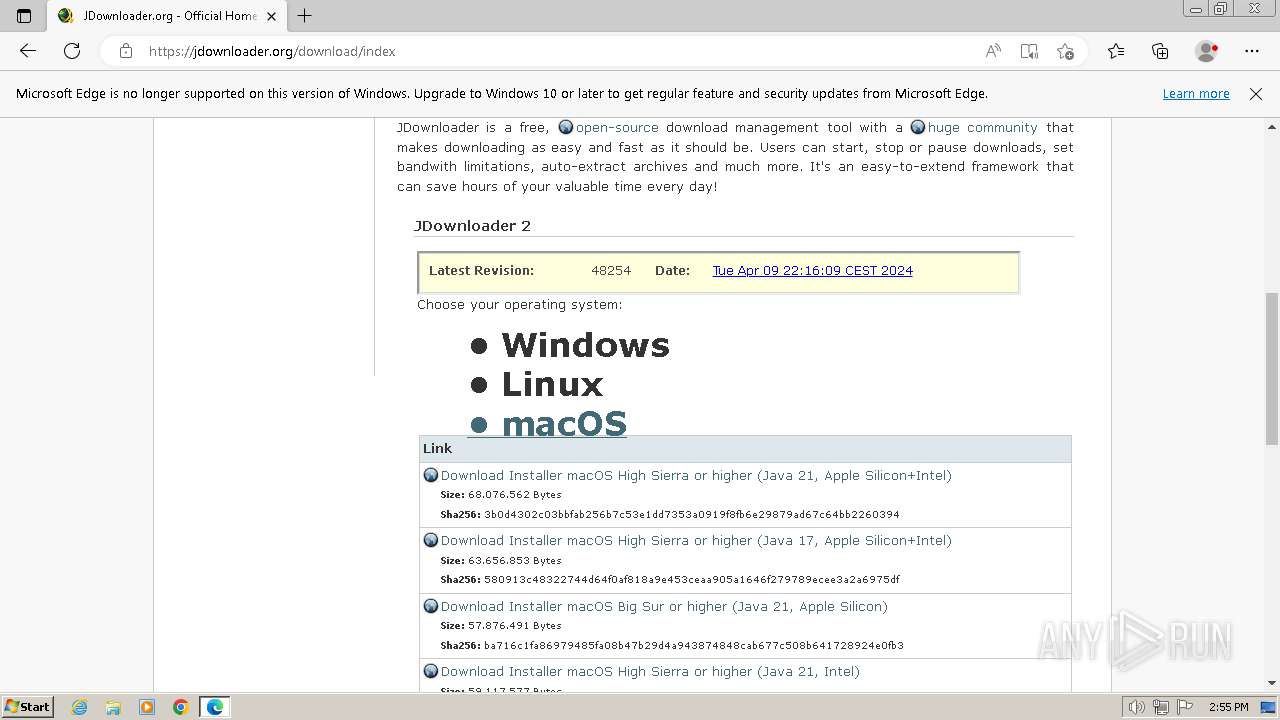
Task: Open Settings and more ellipsis menu
Action: click(1252, 51)
